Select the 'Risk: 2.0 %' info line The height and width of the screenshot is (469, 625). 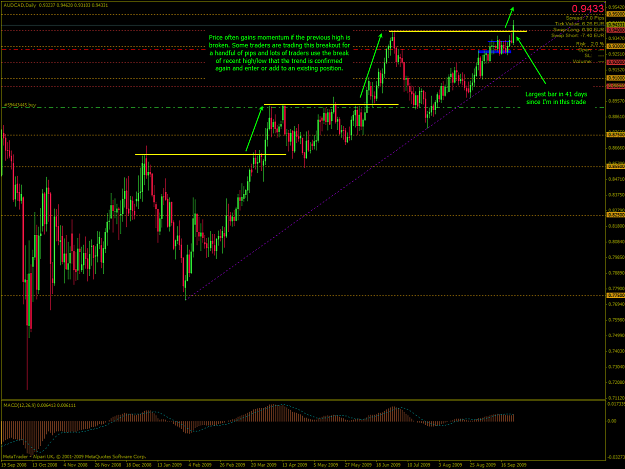pos(590,44)
